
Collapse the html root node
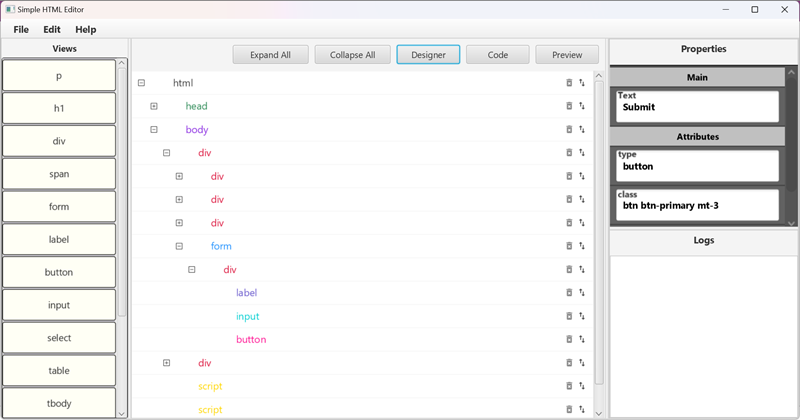141,83
